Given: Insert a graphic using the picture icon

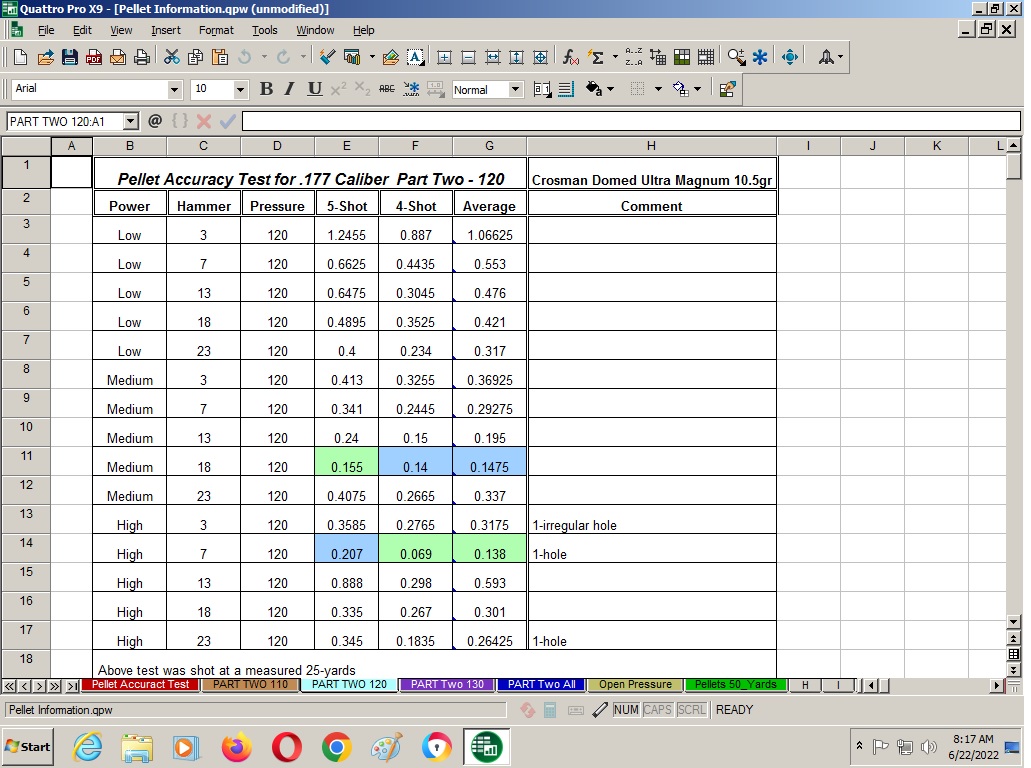Looking at the screenshot, I should 391,57.
